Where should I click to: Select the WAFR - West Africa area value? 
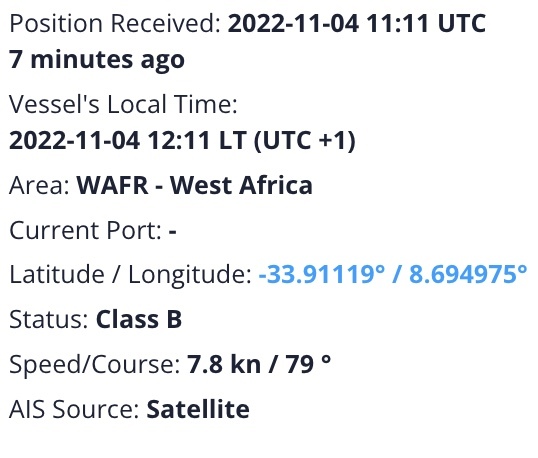pos(195,185)
